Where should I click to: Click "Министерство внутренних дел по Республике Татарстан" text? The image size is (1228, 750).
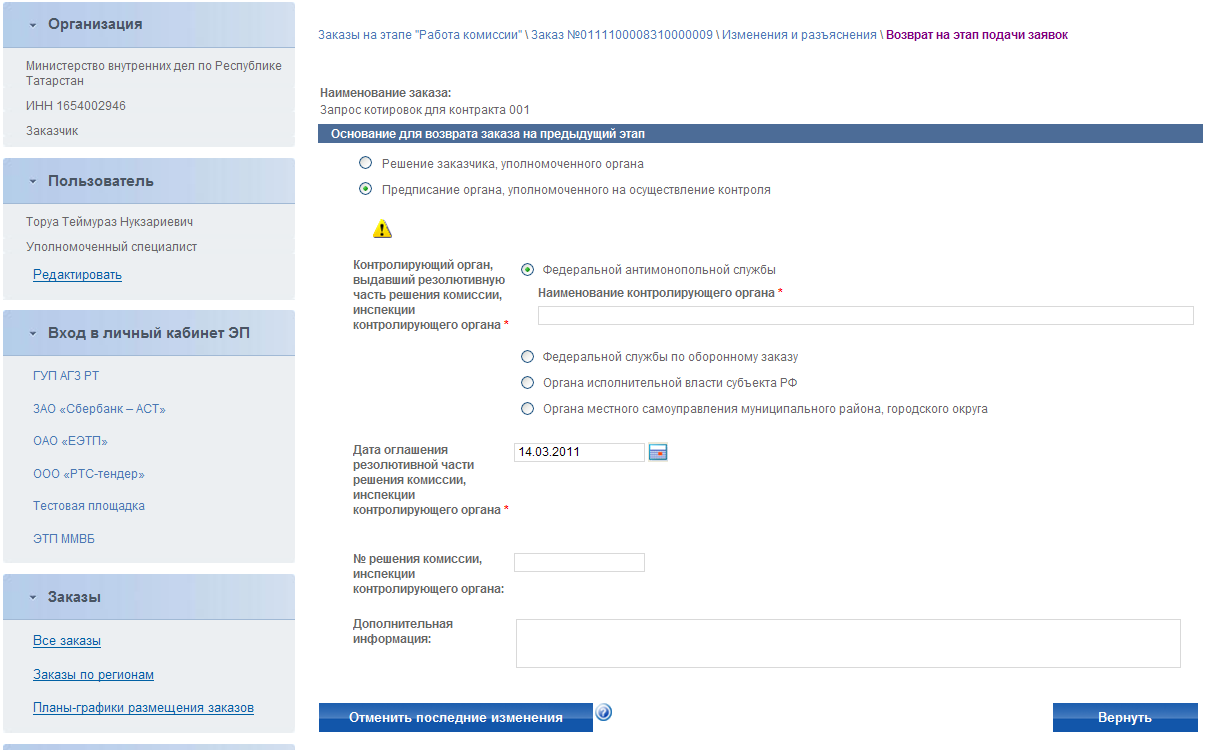[x=154, y=73]
